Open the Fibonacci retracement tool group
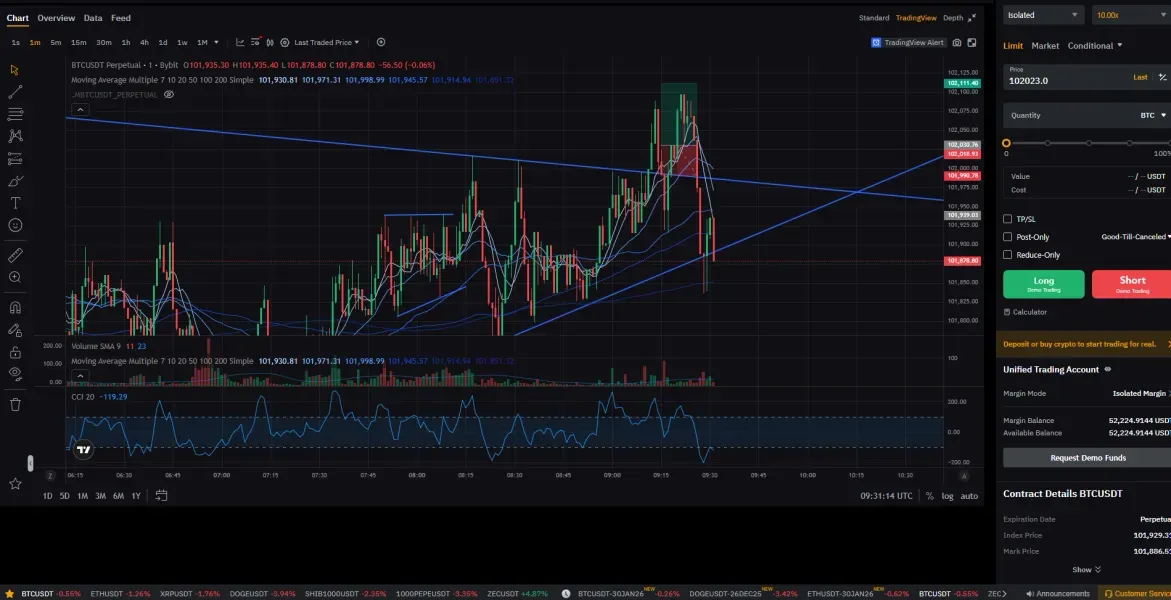This screenshot has height=600, width=1171. point(15,114)
